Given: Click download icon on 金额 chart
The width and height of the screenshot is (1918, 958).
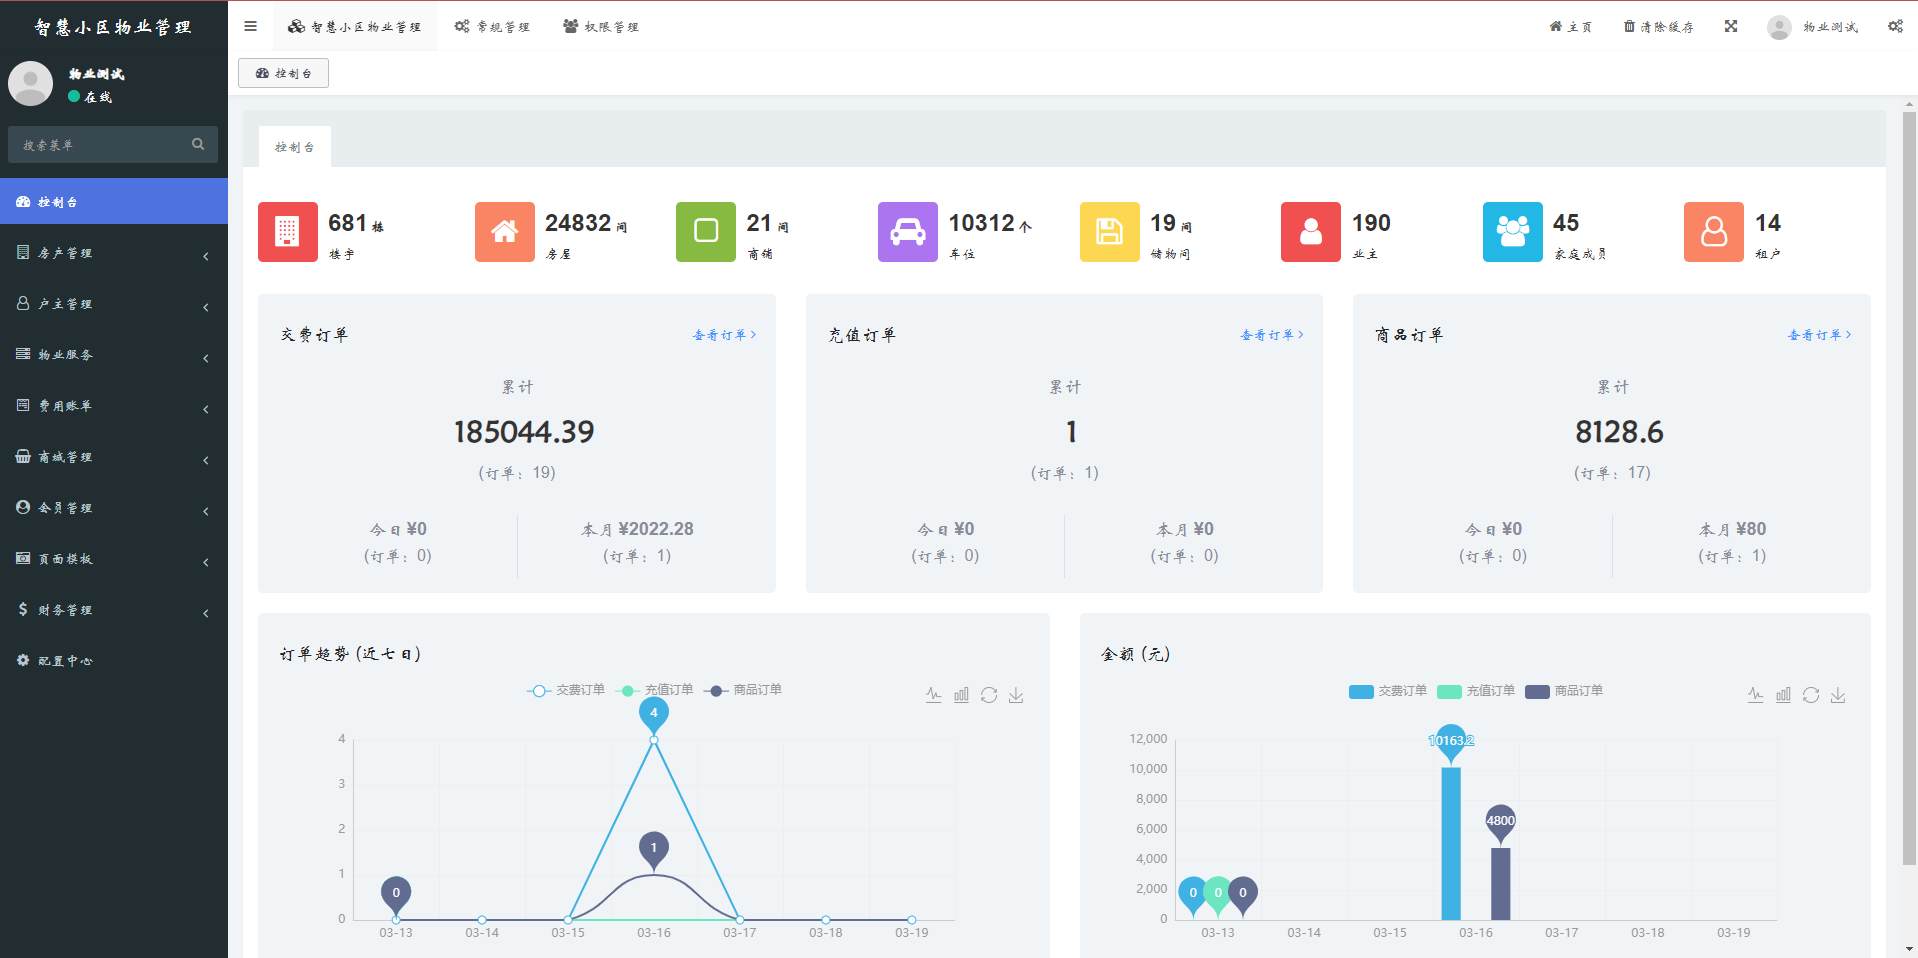Looking at the screenshot, I should click(1838, 695).
